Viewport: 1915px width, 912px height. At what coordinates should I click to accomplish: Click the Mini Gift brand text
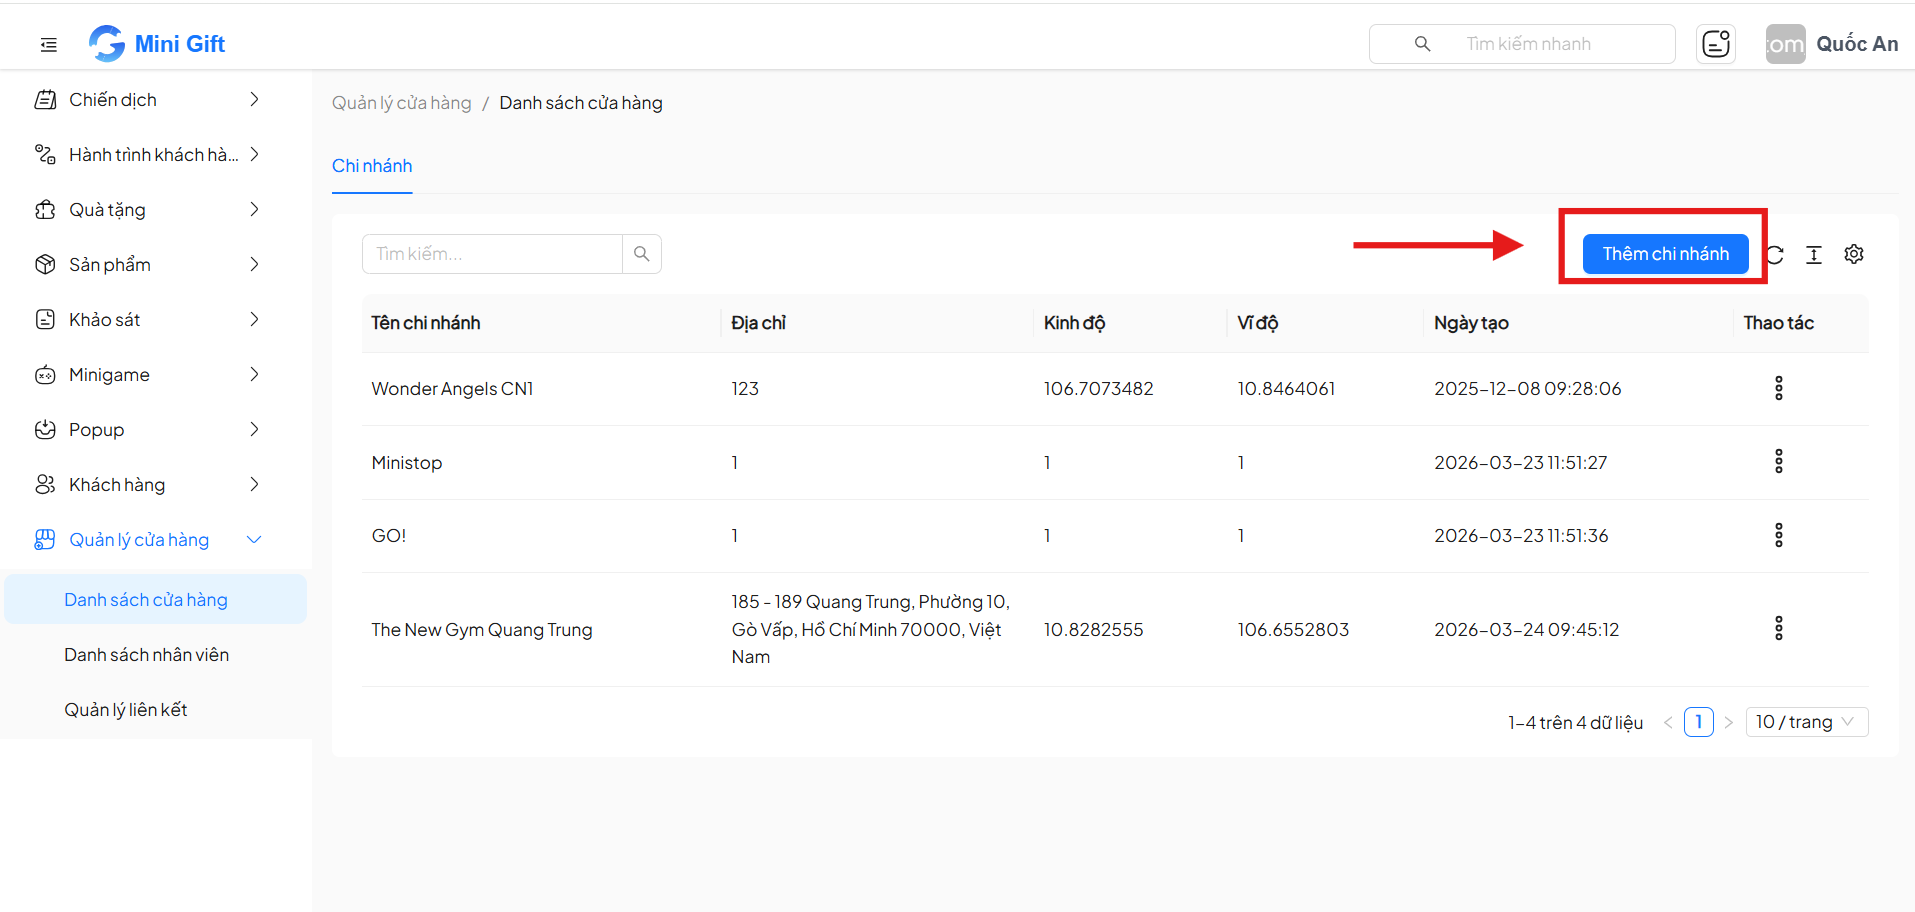(180, 44)
